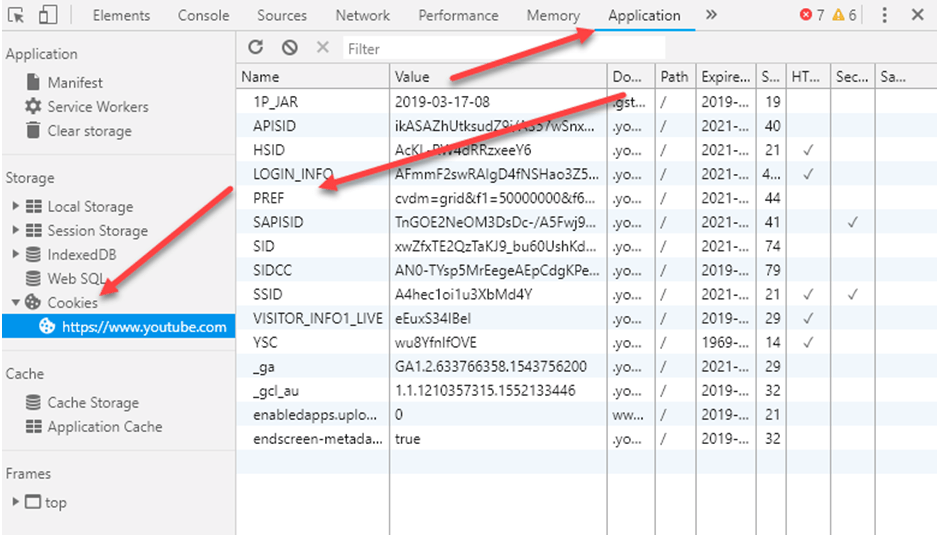This screenshot has width=941, height=535.
Task: Switch to the Console tab
Action: coord(203,15)
